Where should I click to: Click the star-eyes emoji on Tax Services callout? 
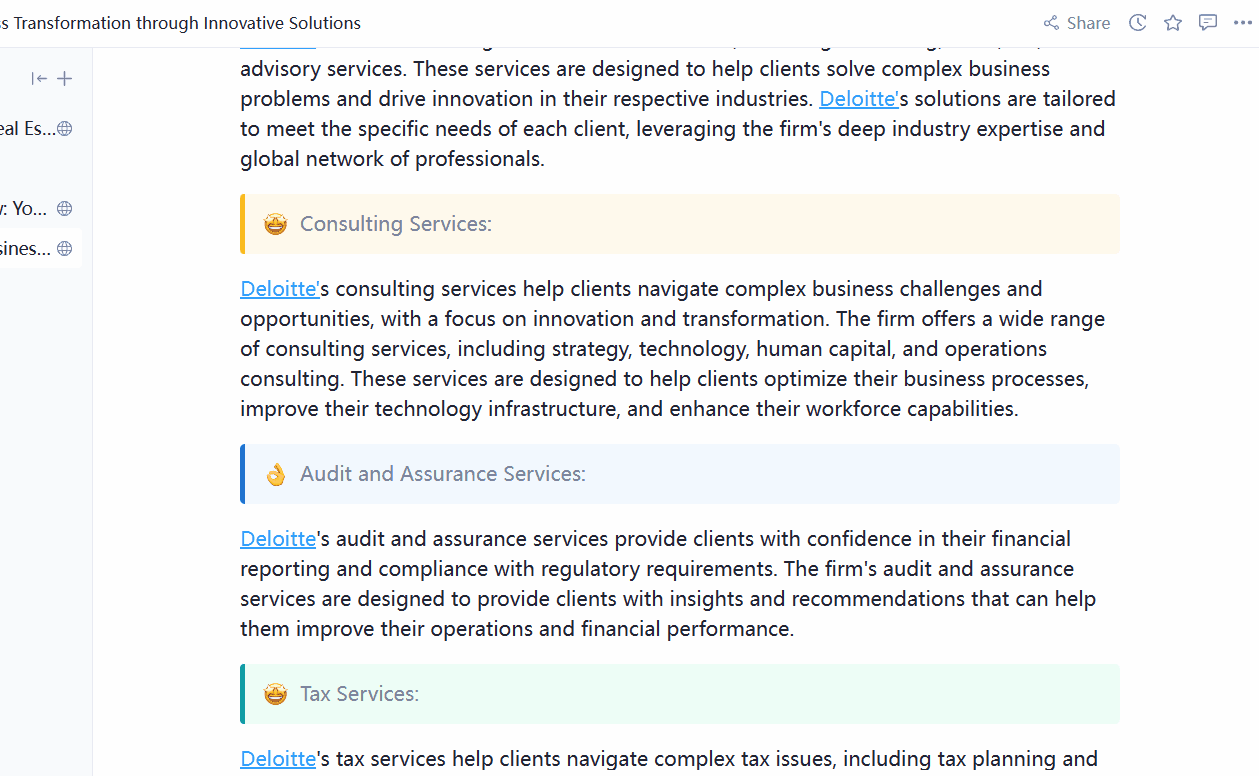275,694
